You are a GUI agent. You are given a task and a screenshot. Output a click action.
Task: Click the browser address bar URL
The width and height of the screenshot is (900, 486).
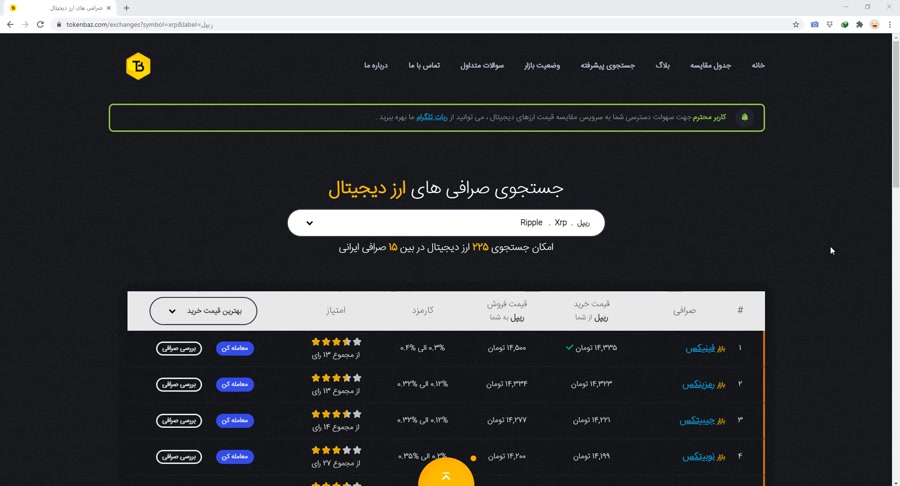[139, 25]
